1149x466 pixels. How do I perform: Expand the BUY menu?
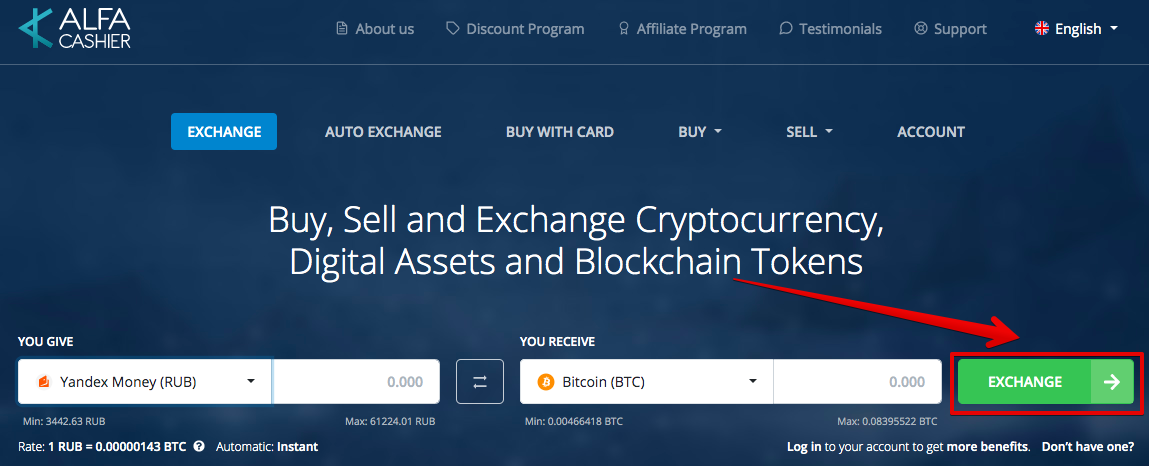(700, 132)
